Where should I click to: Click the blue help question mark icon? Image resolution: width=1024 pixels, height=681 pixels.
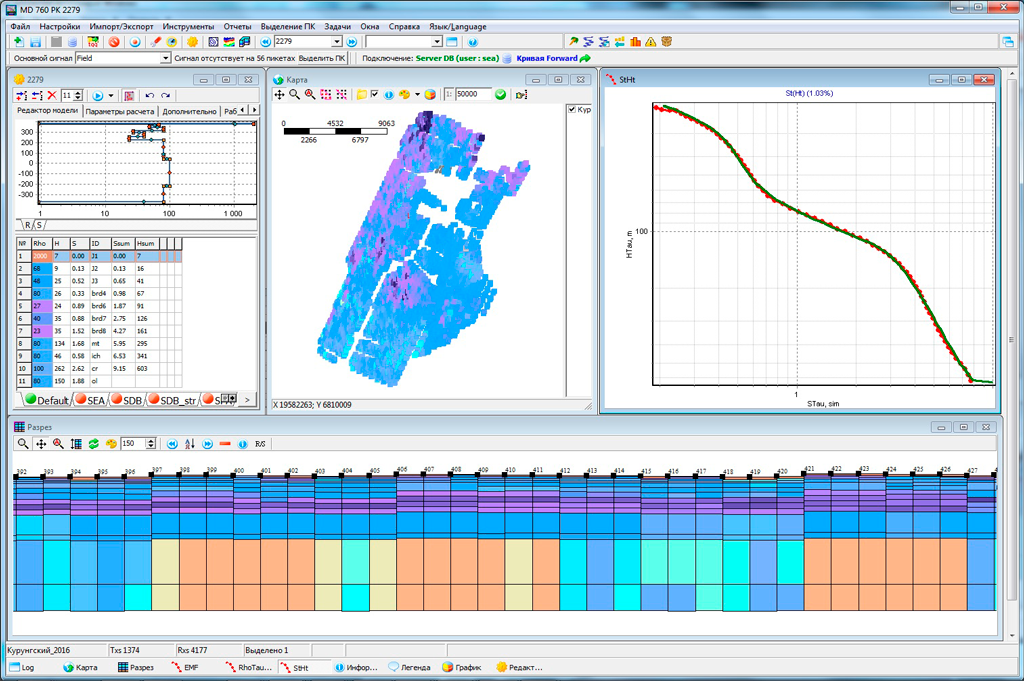point(473,42)
